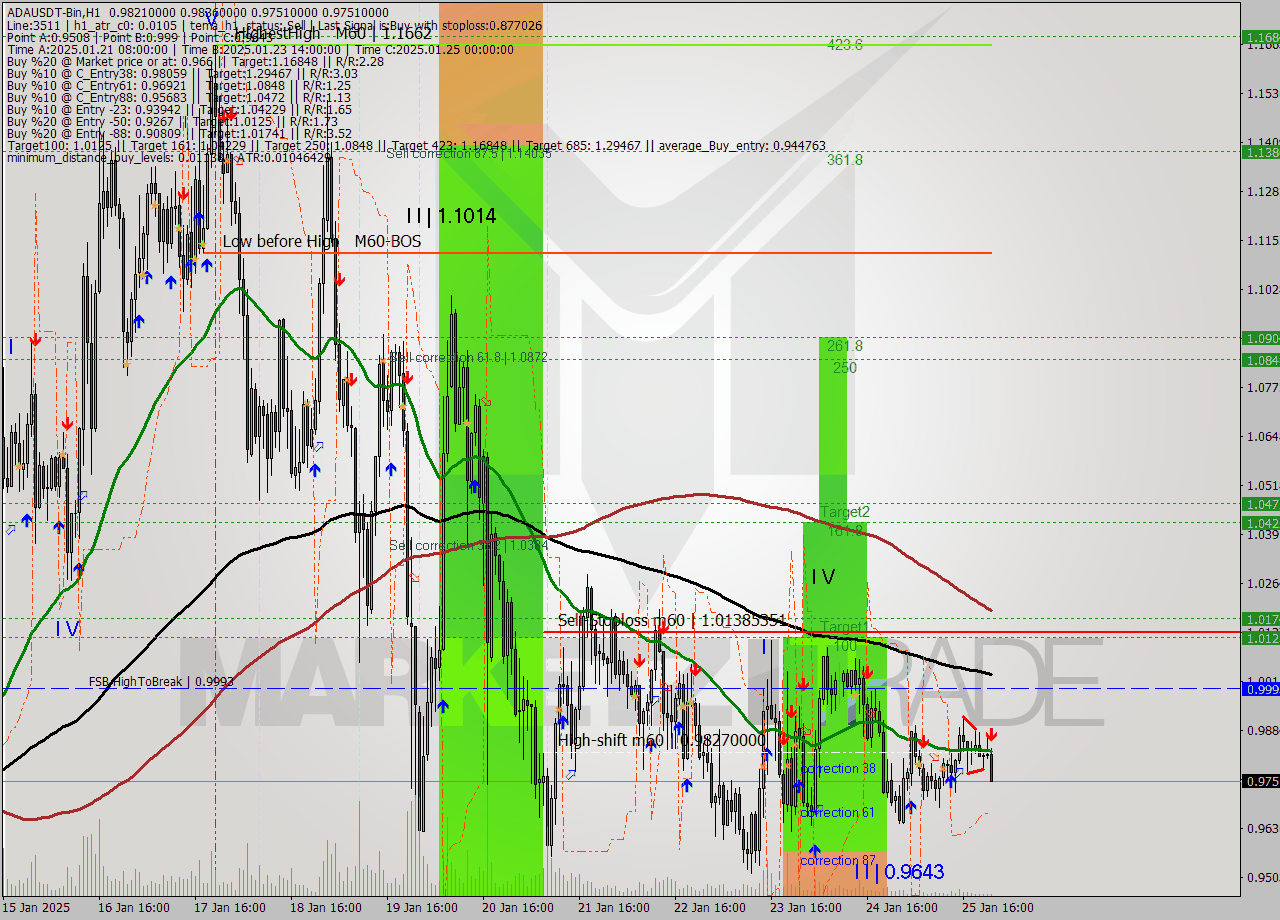
Task: Click 'Sell-stoploss m60 | 1.01385351' label
Action: (672, 621)
